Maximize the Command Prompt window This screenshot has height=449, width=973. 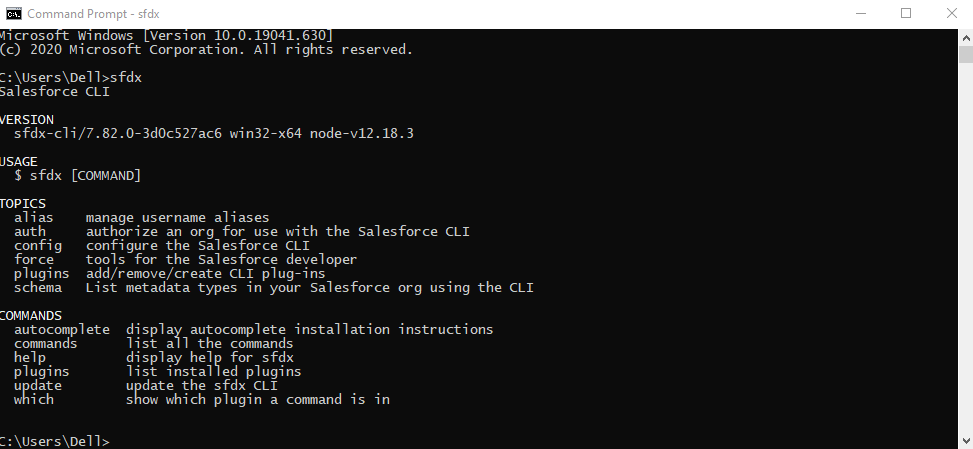pos(906,13)
